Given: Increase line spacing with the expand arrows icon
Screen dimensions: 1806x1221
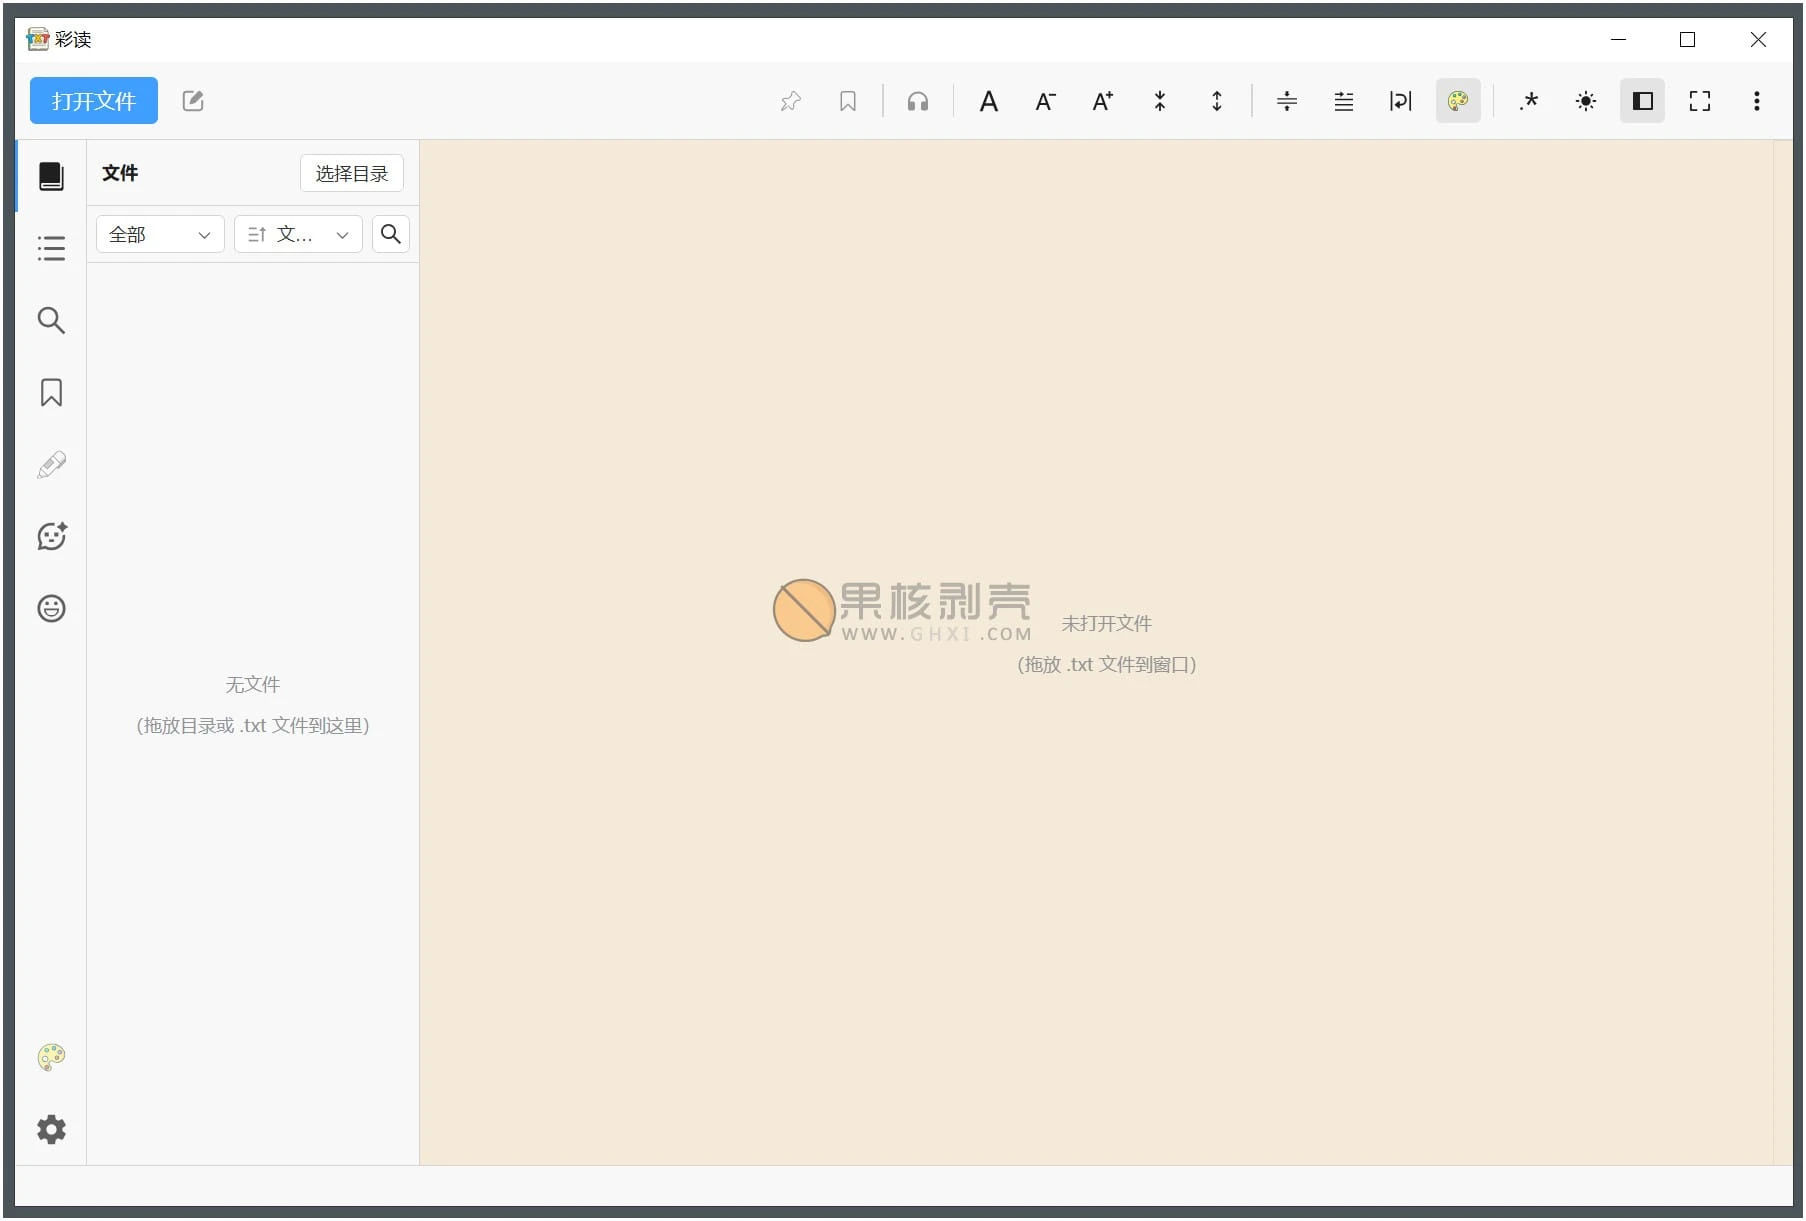Looking at the screenshot, I should pyautogui.click(x=1217, y=101).
